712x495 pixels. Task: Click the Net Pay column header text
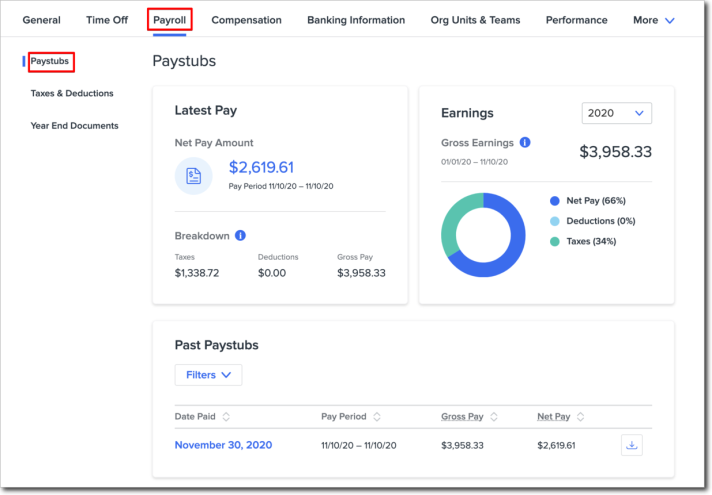point(554,416)
